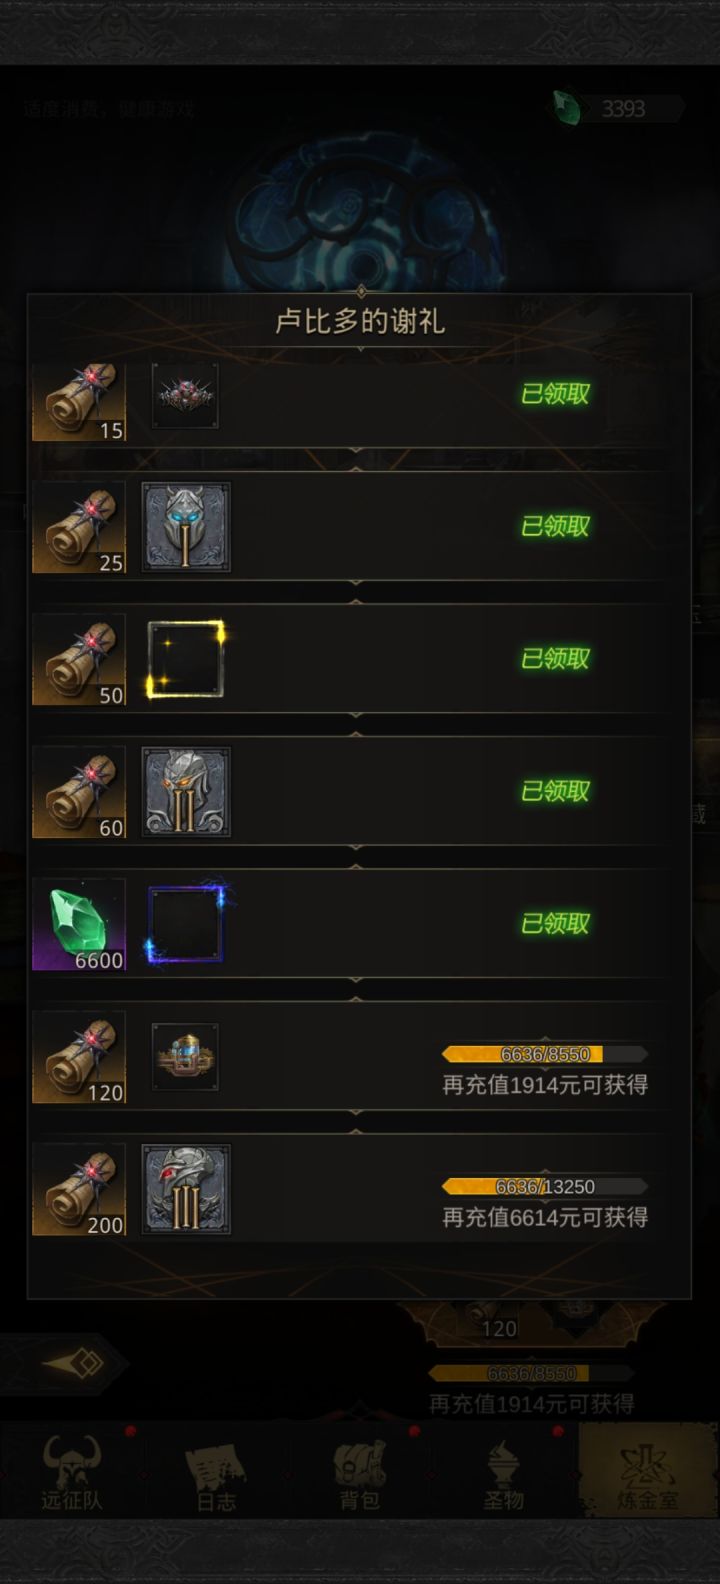Switch to the 日志 tab
The width and height of the screenshot is (720, 1584).
216,1473
